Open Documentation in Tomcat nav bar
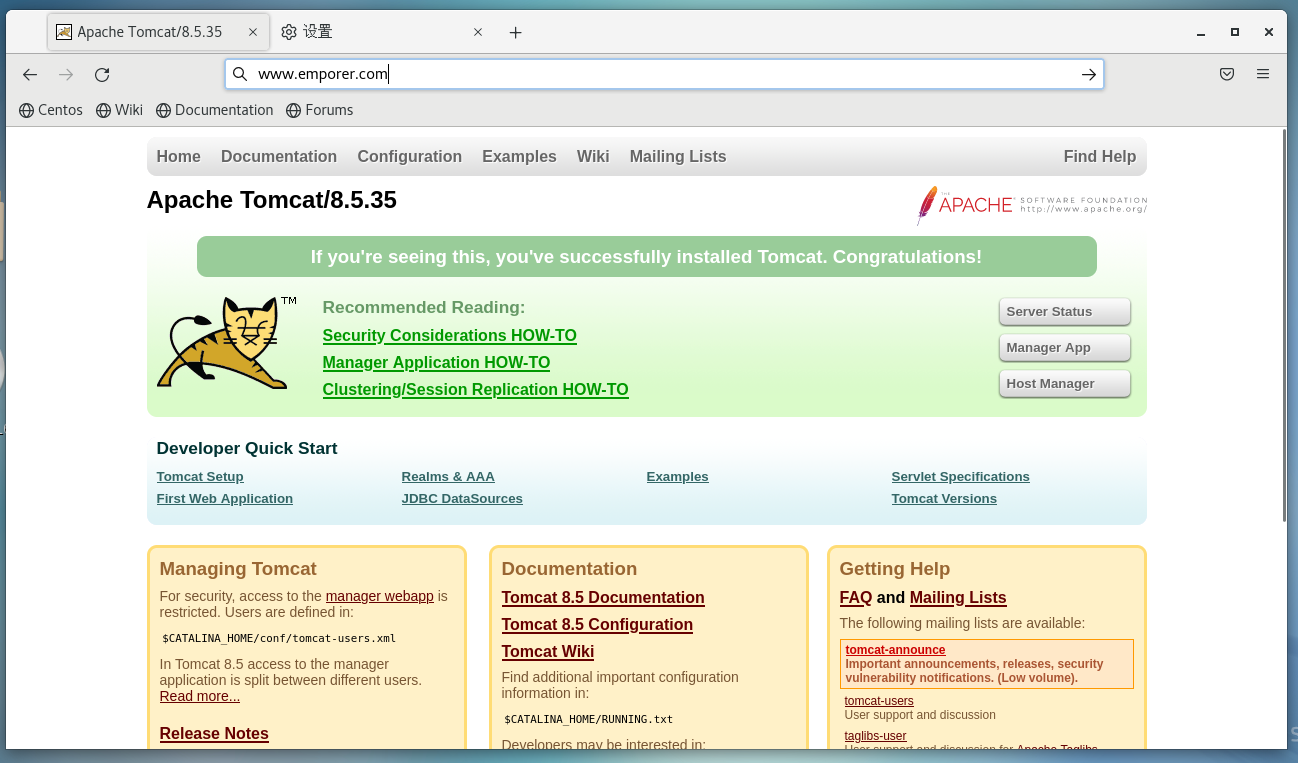1298x763 pixels. (279, 156)
